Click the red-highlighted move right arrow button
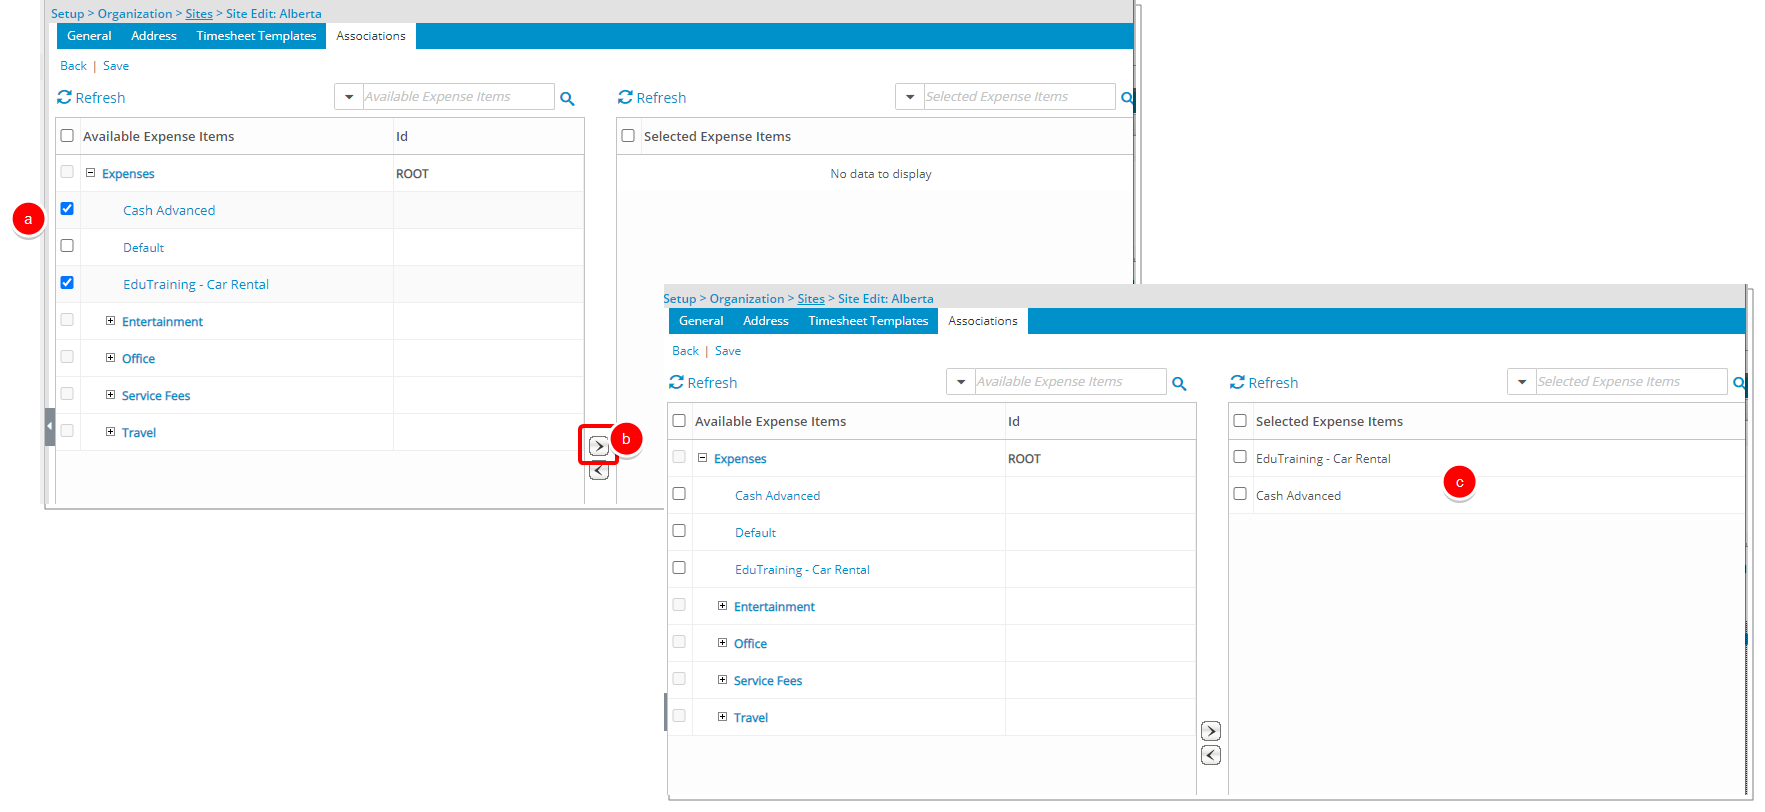Image resolution: width=1765 pixels, height=812 pixels. tap(598, 446)
